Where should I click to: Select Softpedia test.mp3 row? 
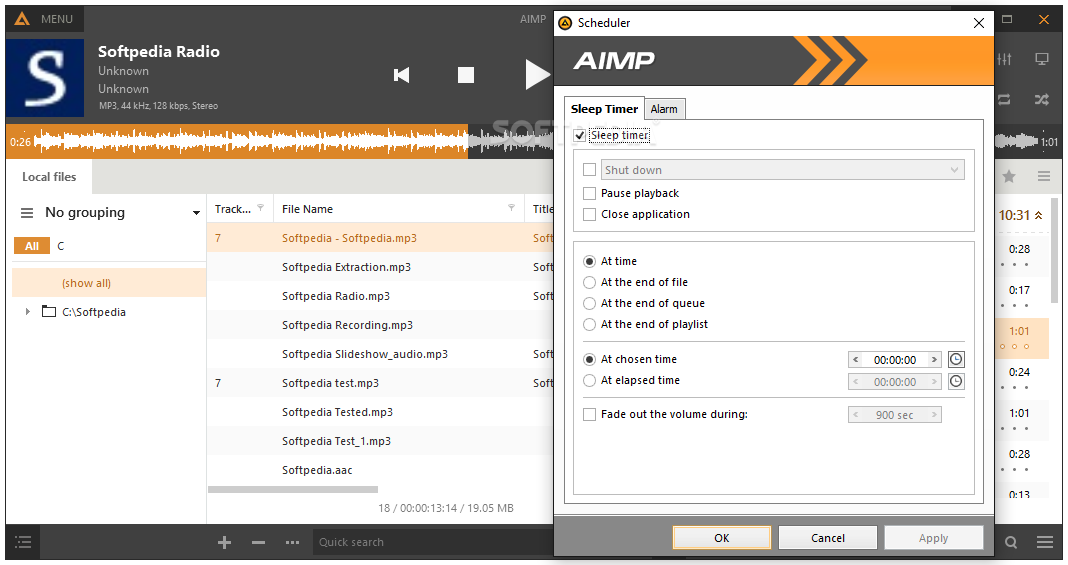(x=380, y=383)
